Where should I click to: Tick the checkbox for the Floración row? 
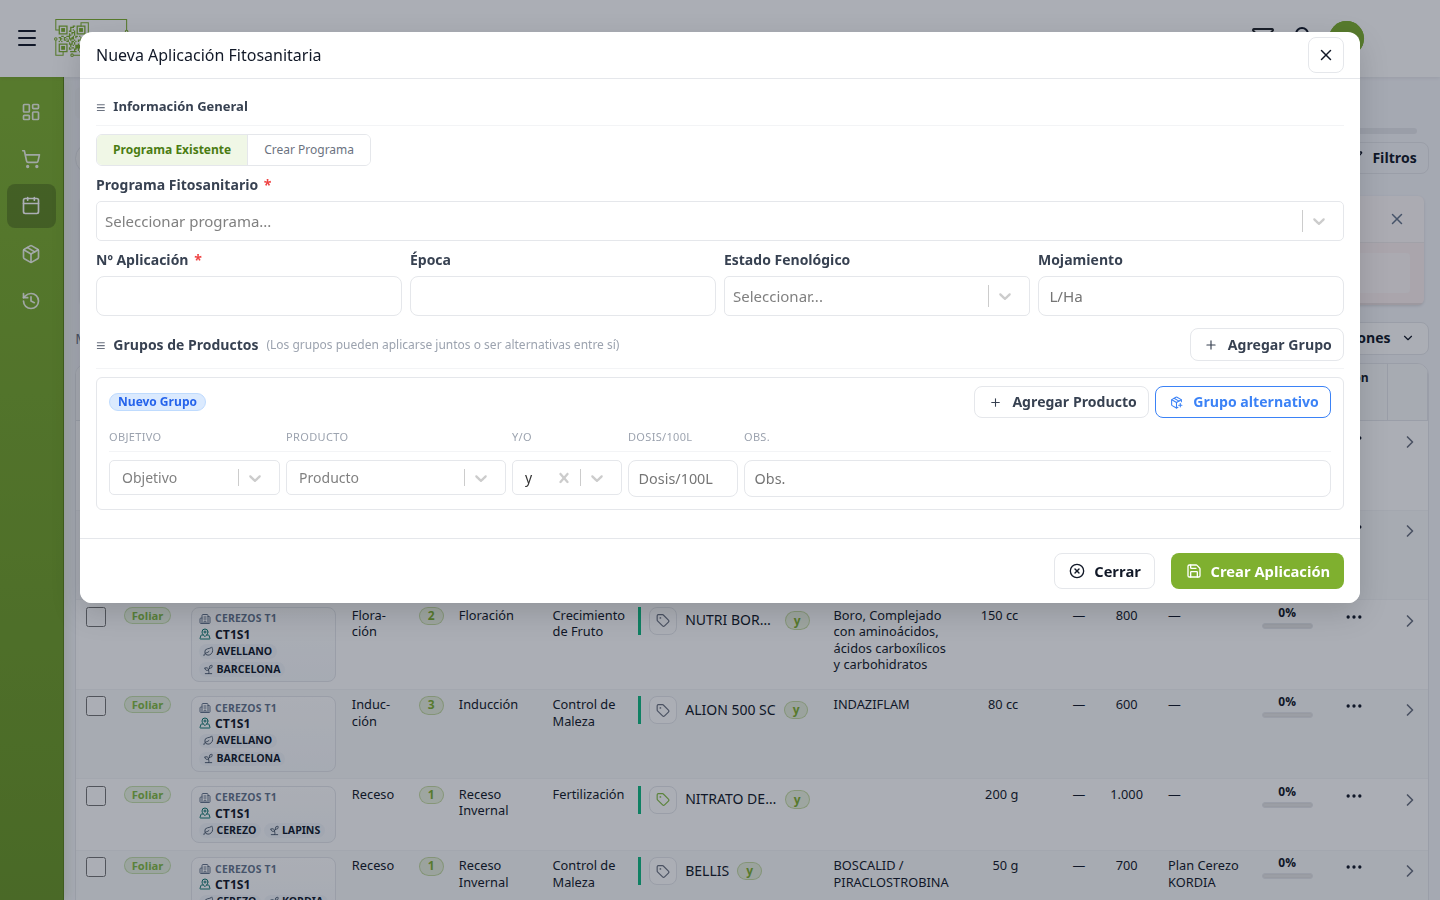(x=96, y=617)
